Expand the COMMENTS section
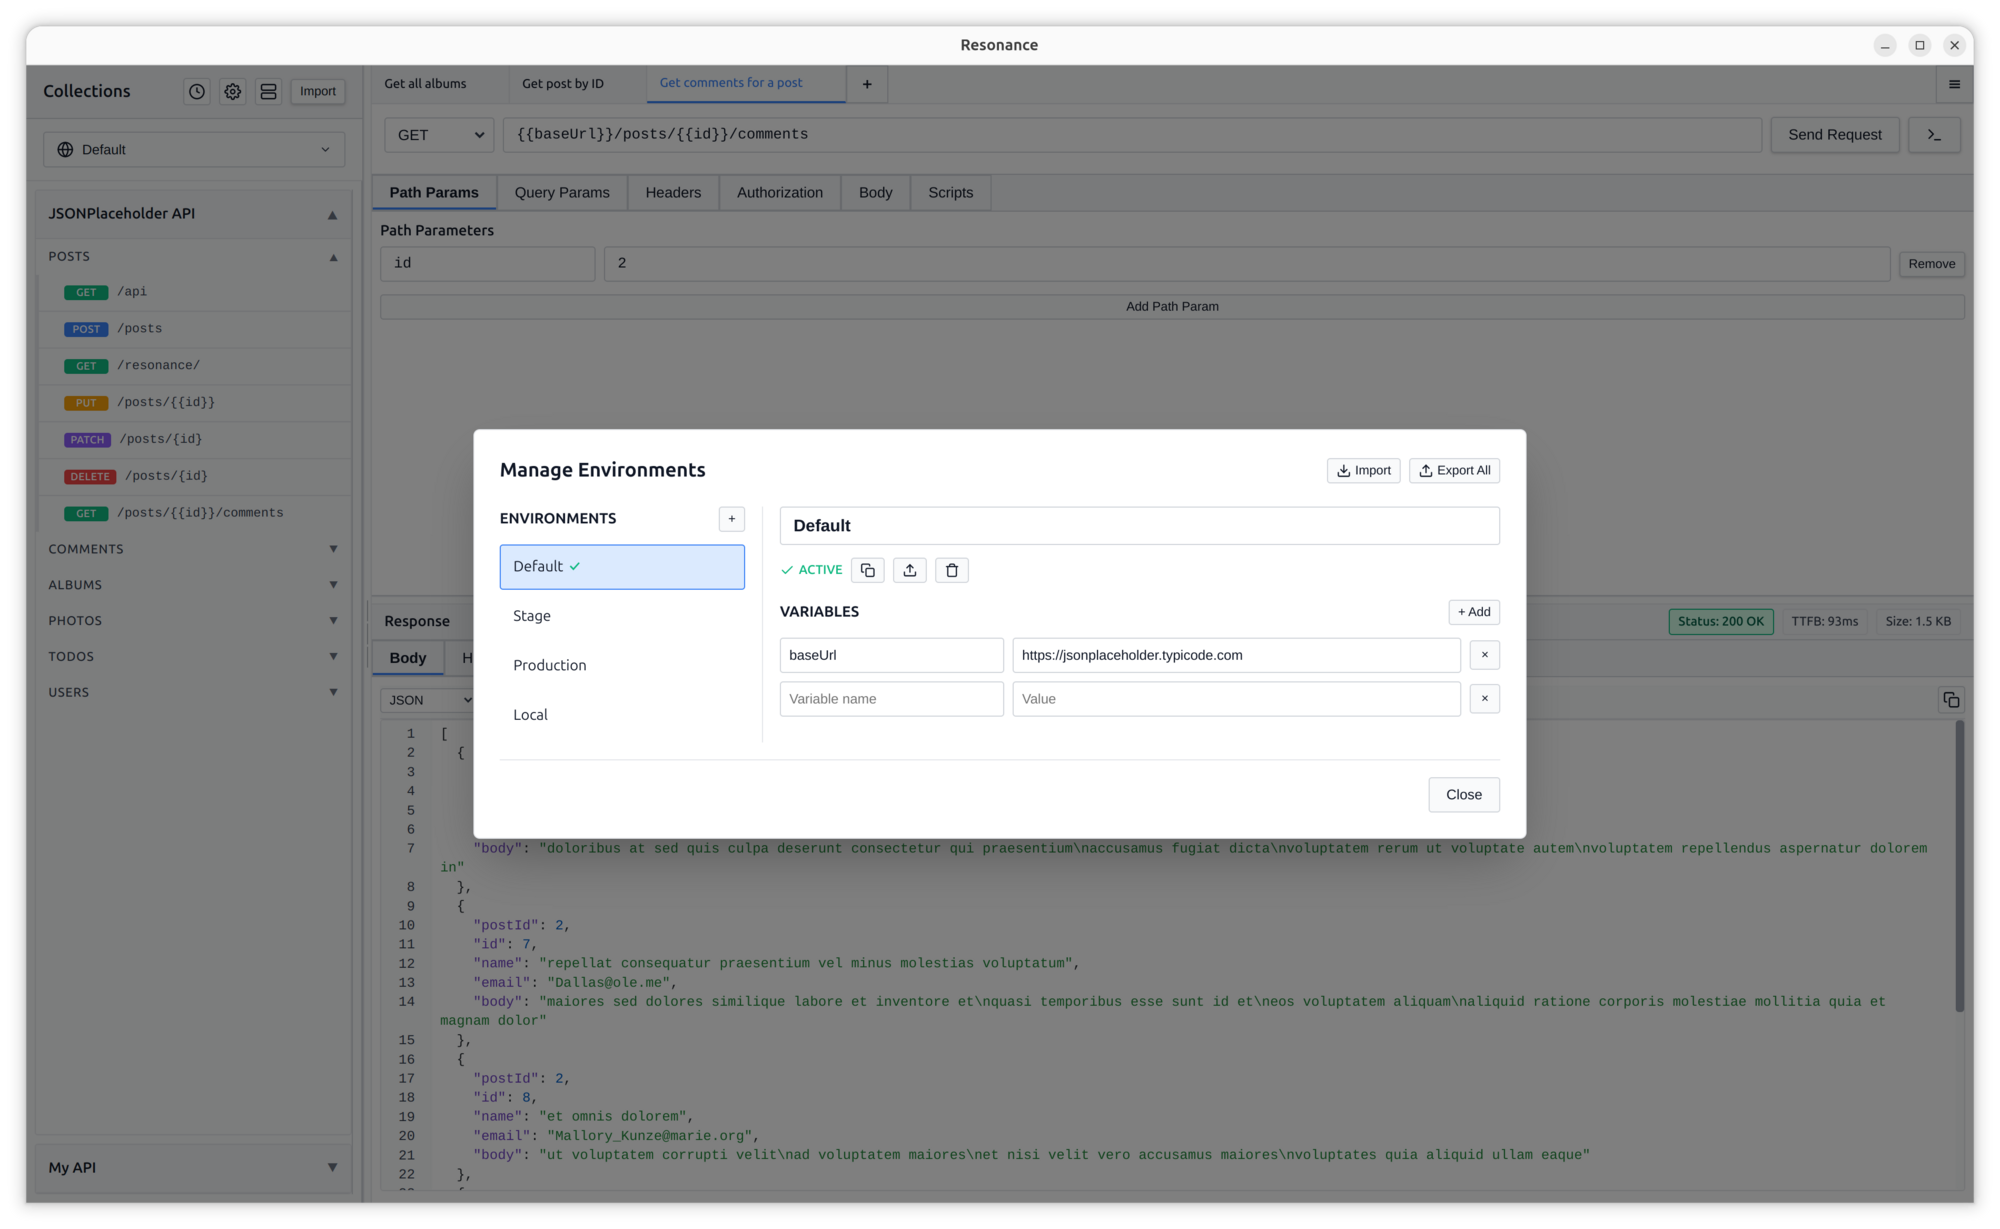 click(333, 548)
